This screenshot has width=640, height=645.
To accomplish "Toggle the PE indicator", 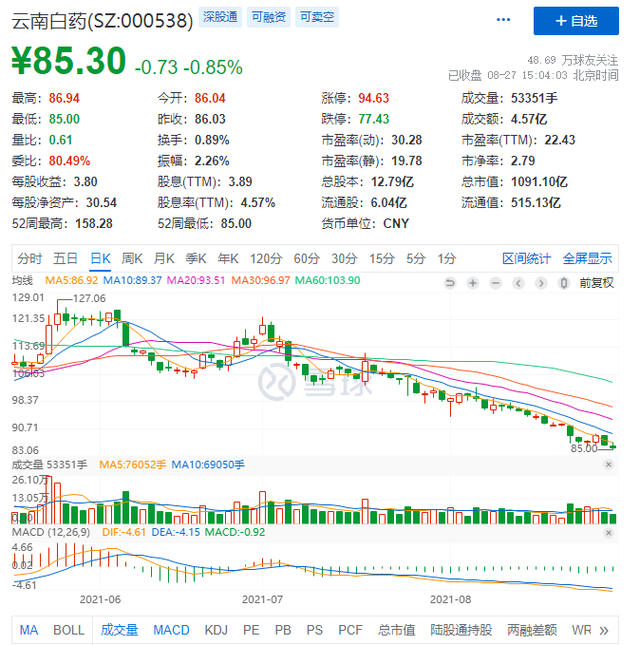I will pos(251,630).
